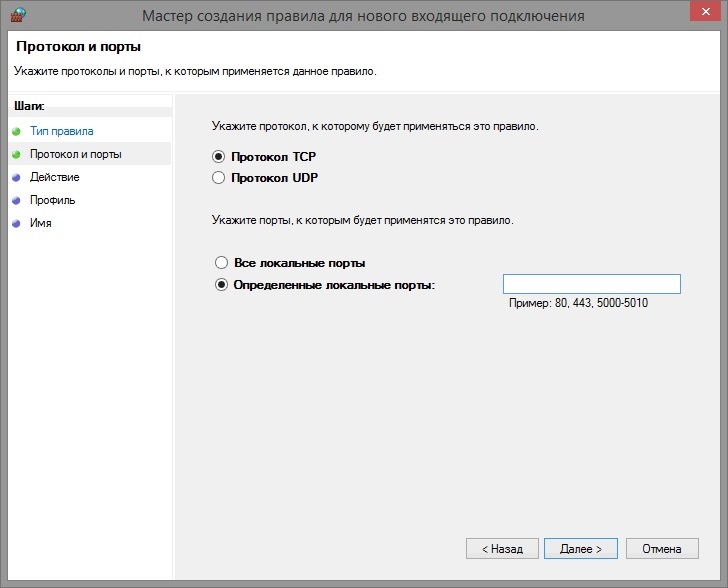Click the firewall icon in the title bar
This screenshot has width=728, height=588.
point(16,16)
